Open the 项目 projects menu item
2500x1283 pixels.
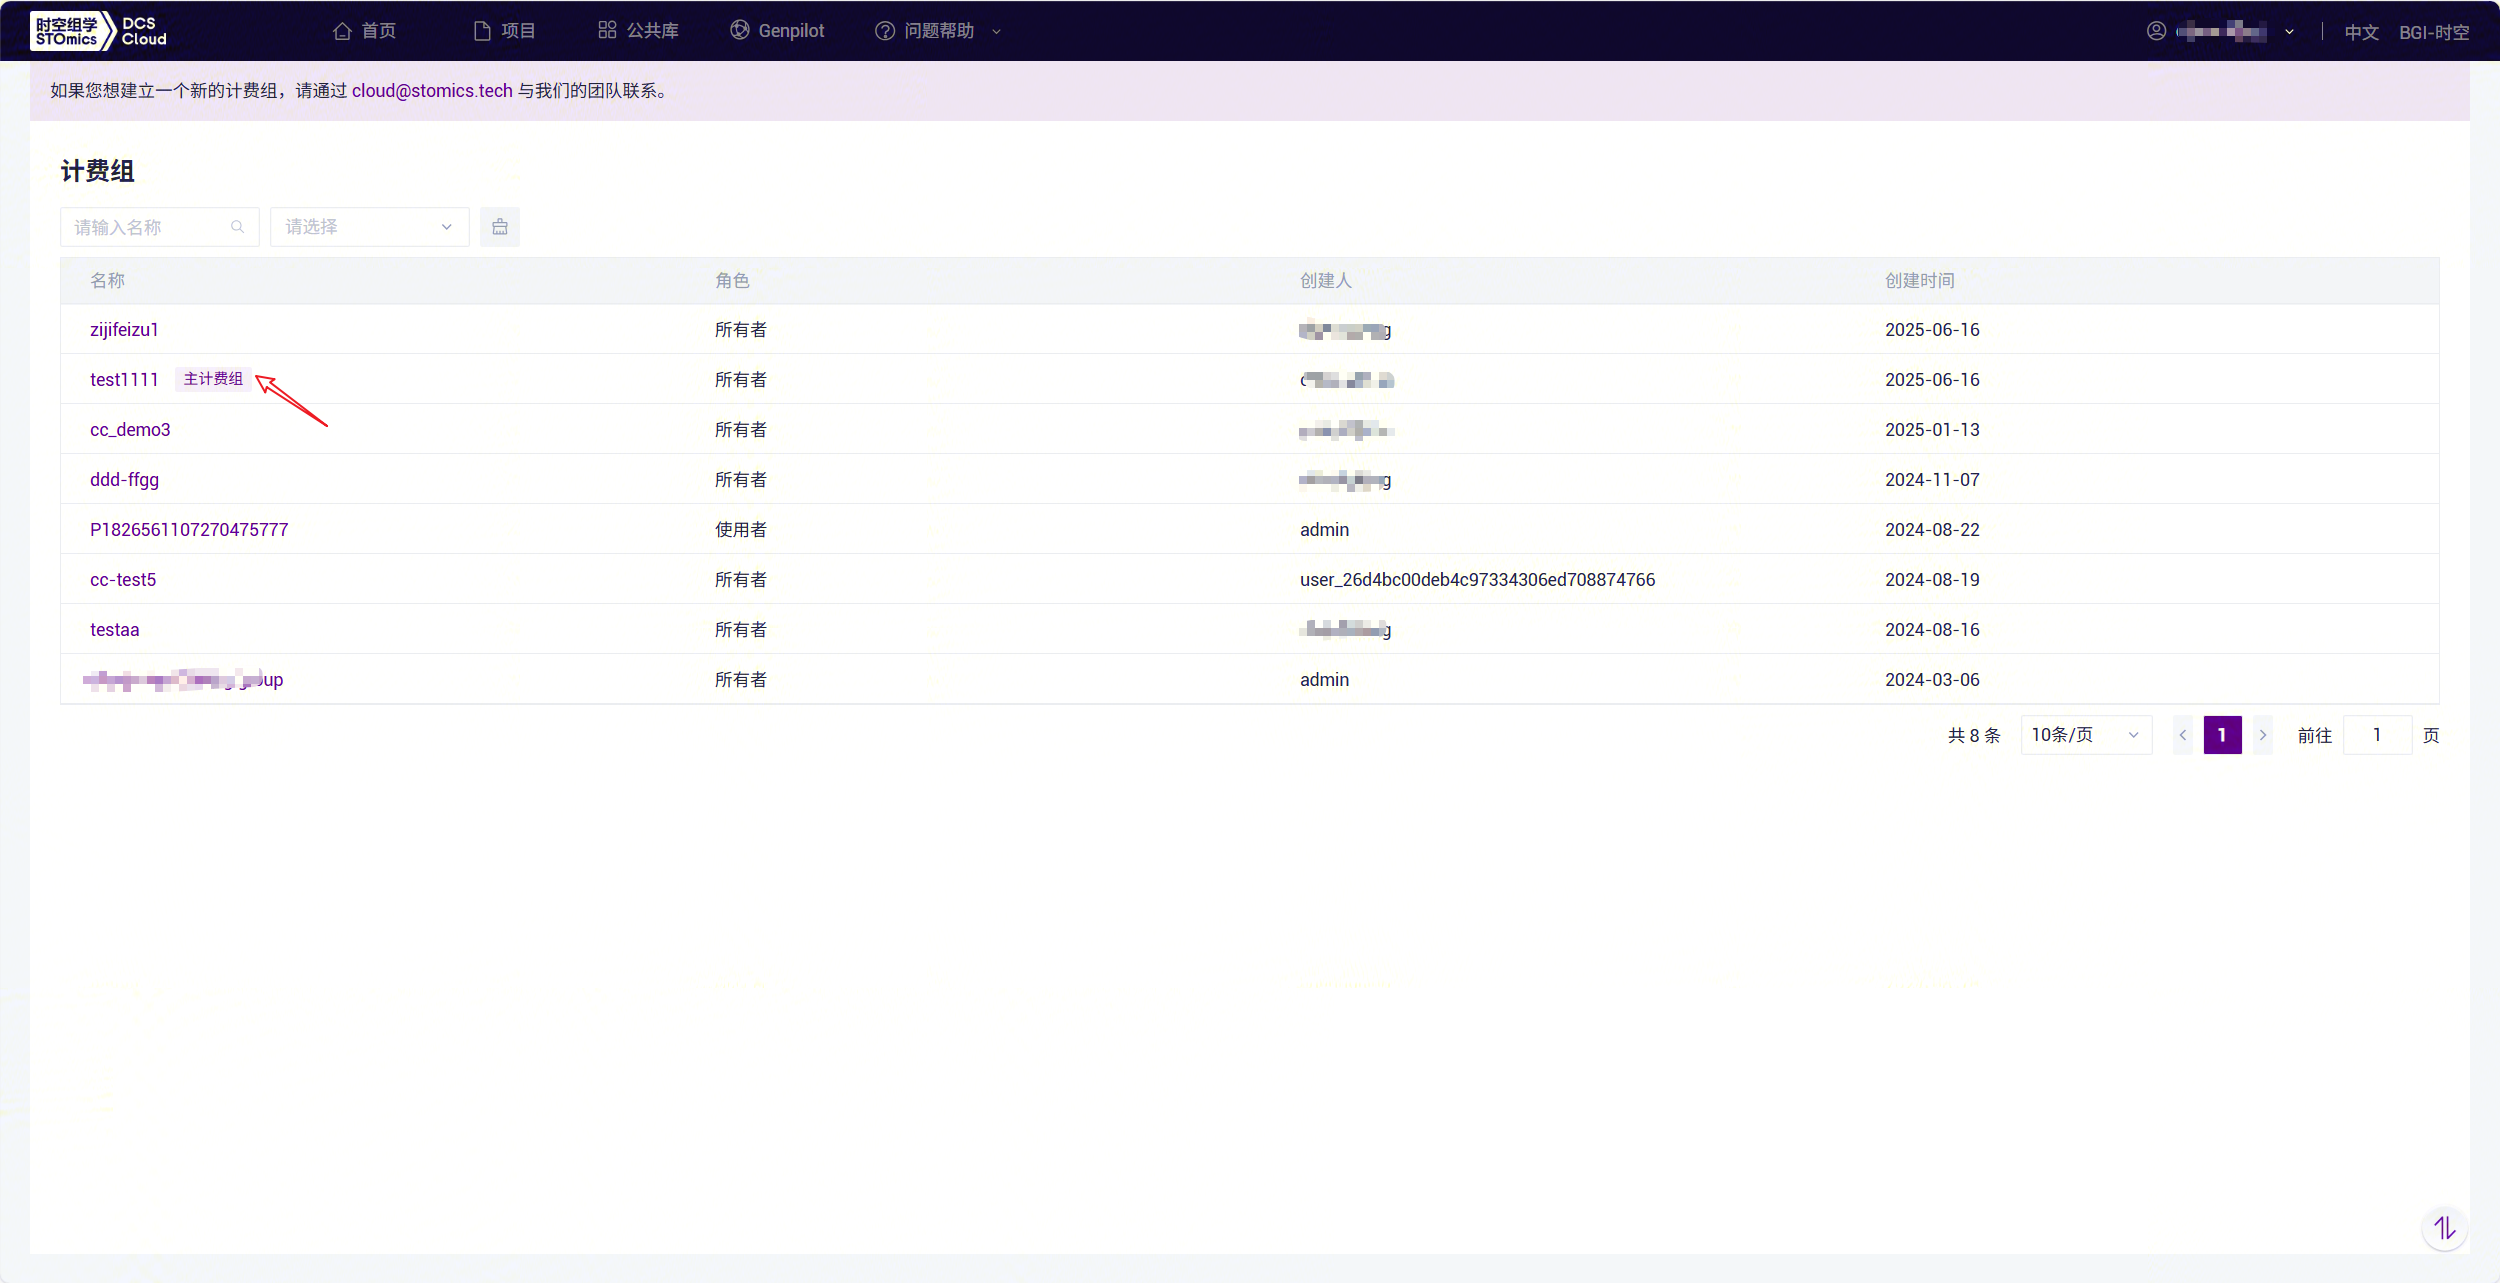[x=504, y=31]
